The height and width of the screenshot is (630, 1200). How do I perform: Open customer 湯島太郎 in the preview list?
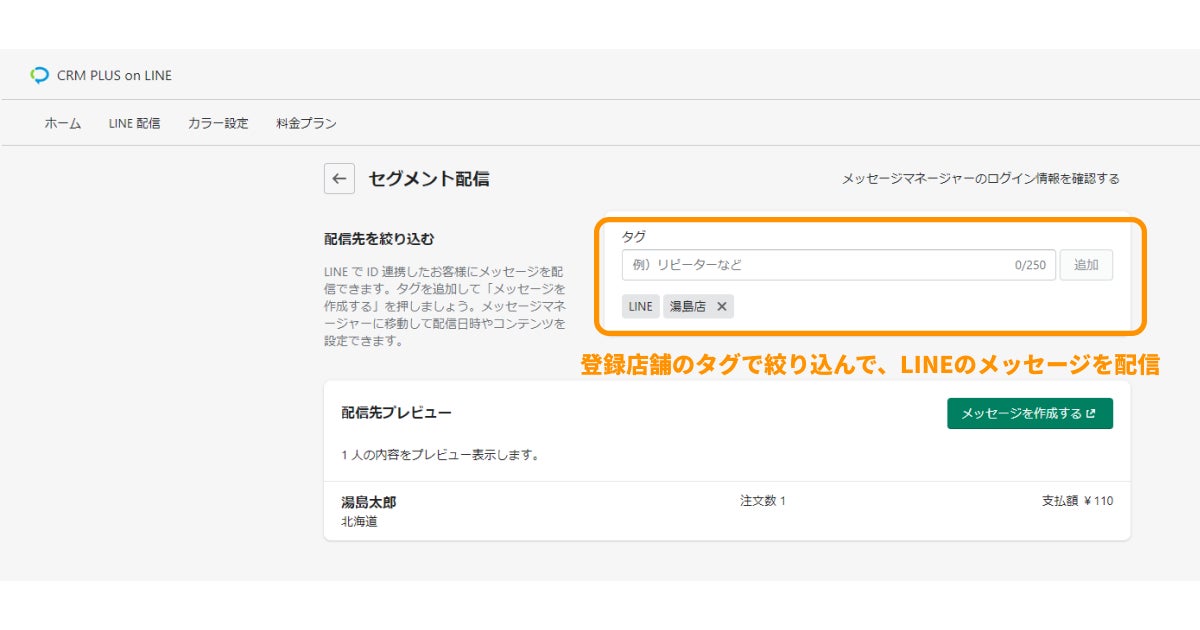(369, 502)
